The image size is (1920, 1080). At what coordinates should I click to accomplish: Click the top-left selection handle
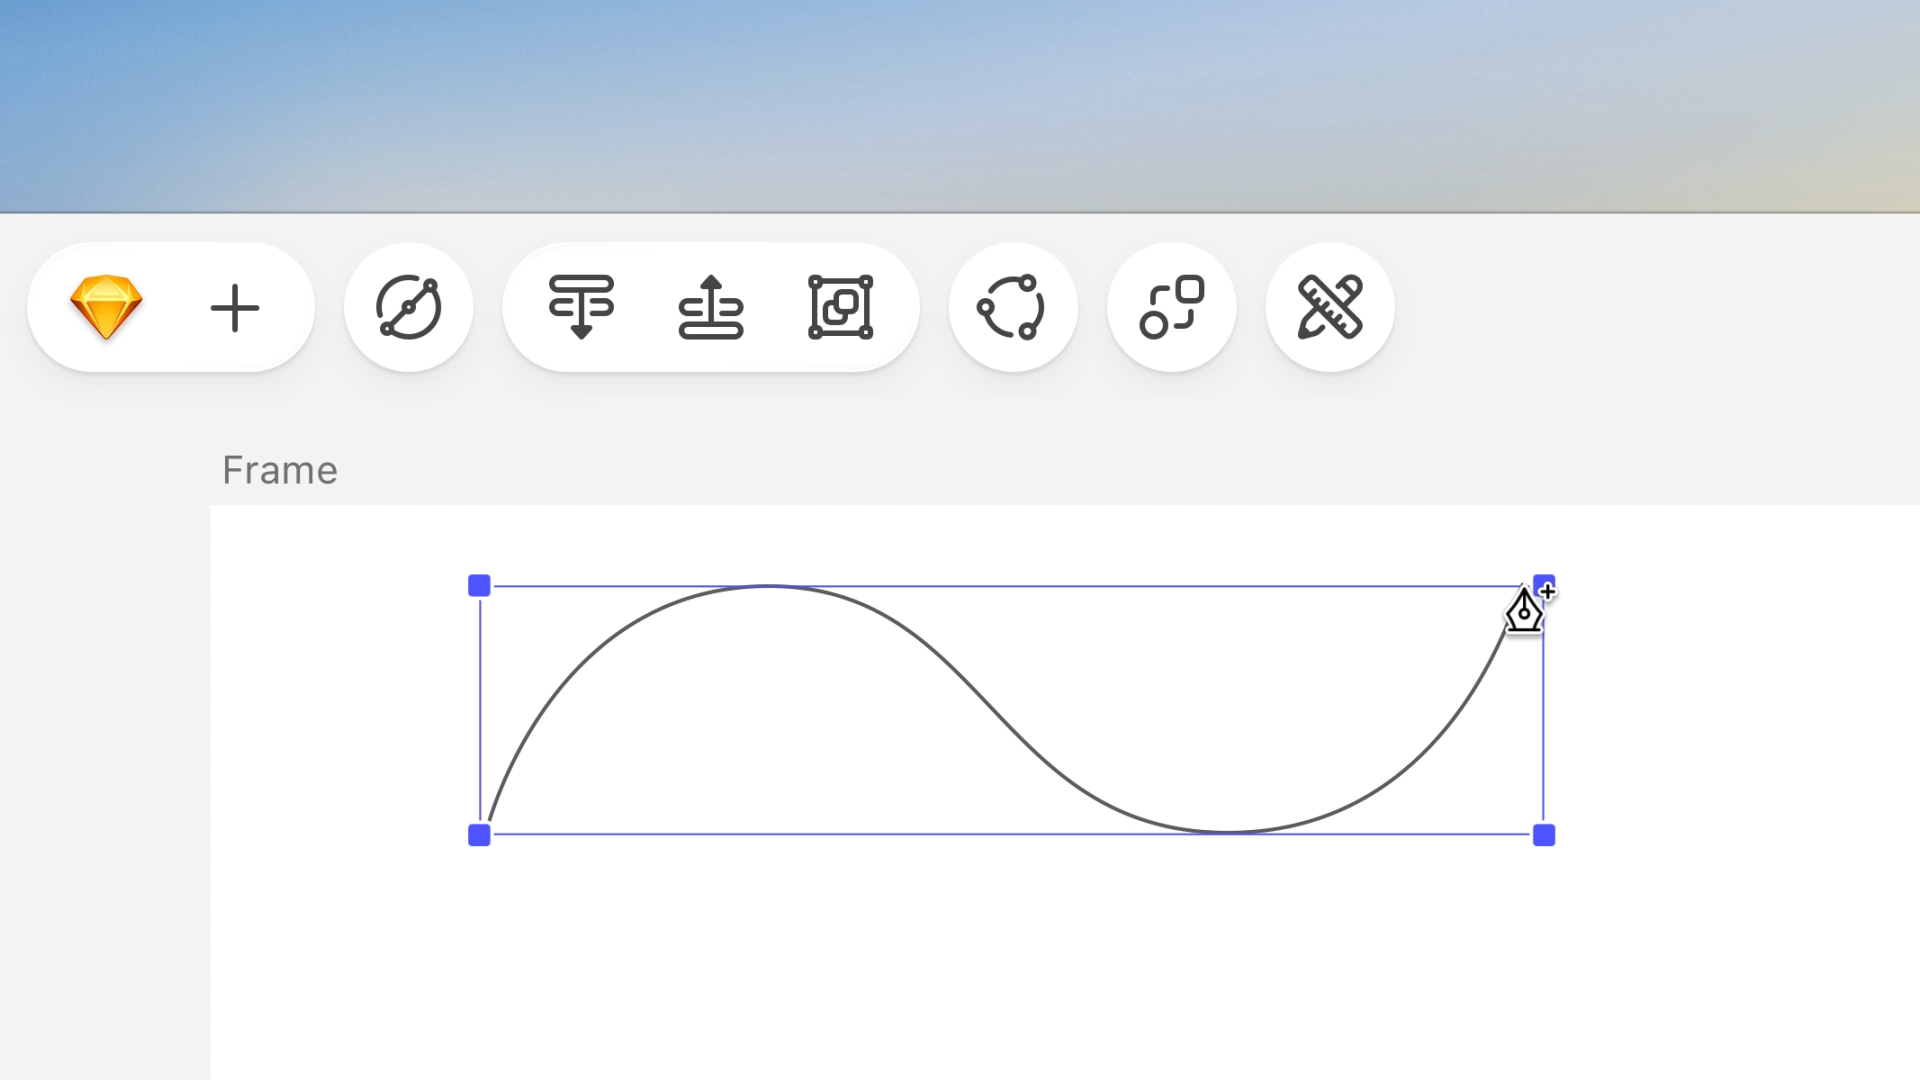pyautogui.click(x=479, y=586)
